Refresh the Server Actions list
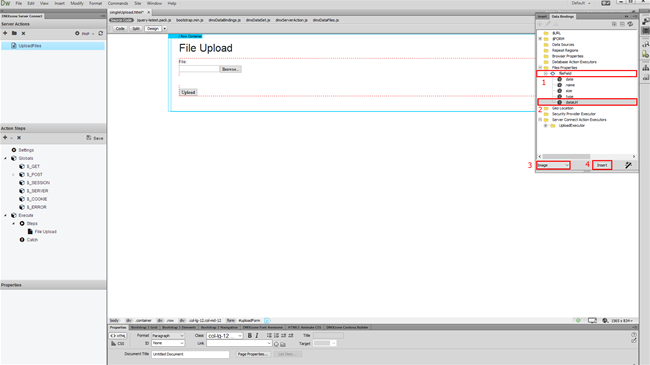 click(x=100, y=33)
